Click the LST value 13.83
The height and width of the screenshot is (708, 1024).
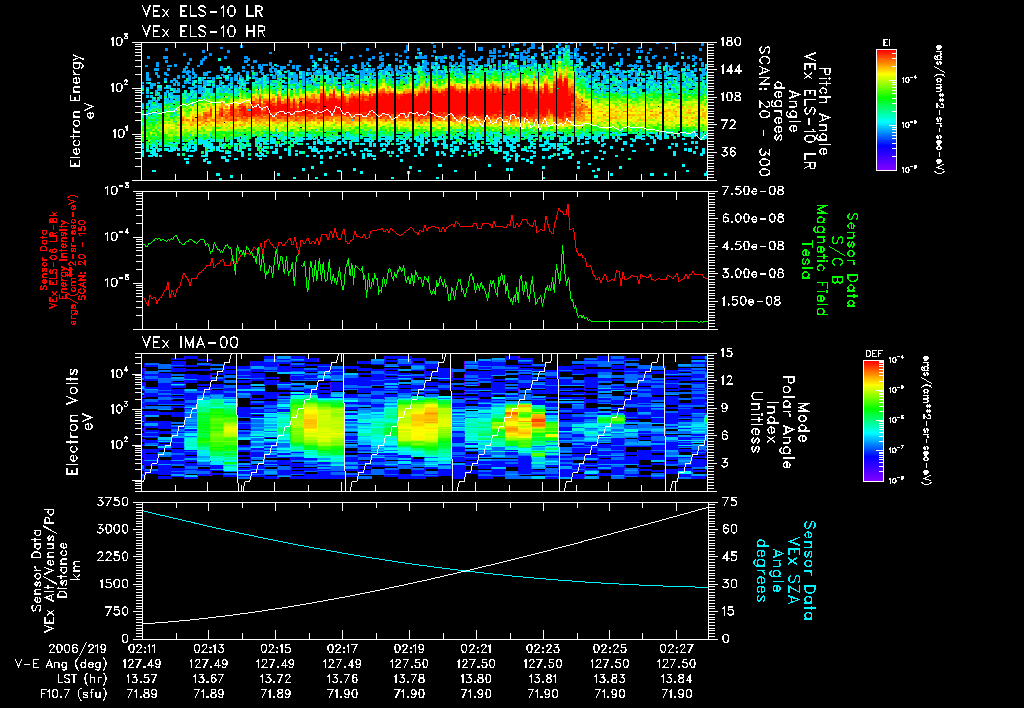coord(609,679)
